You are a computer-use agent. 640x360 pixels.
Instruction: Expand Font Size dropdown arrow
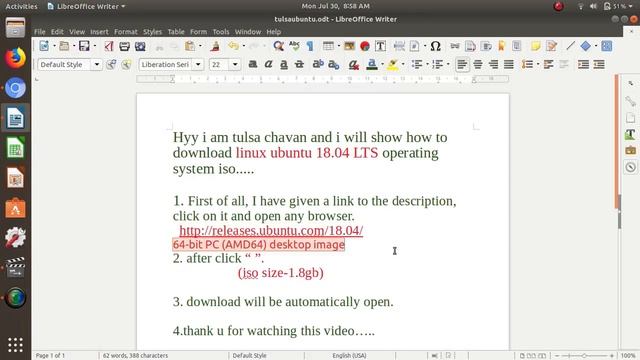pyautogui.click(x=235, y=64)
